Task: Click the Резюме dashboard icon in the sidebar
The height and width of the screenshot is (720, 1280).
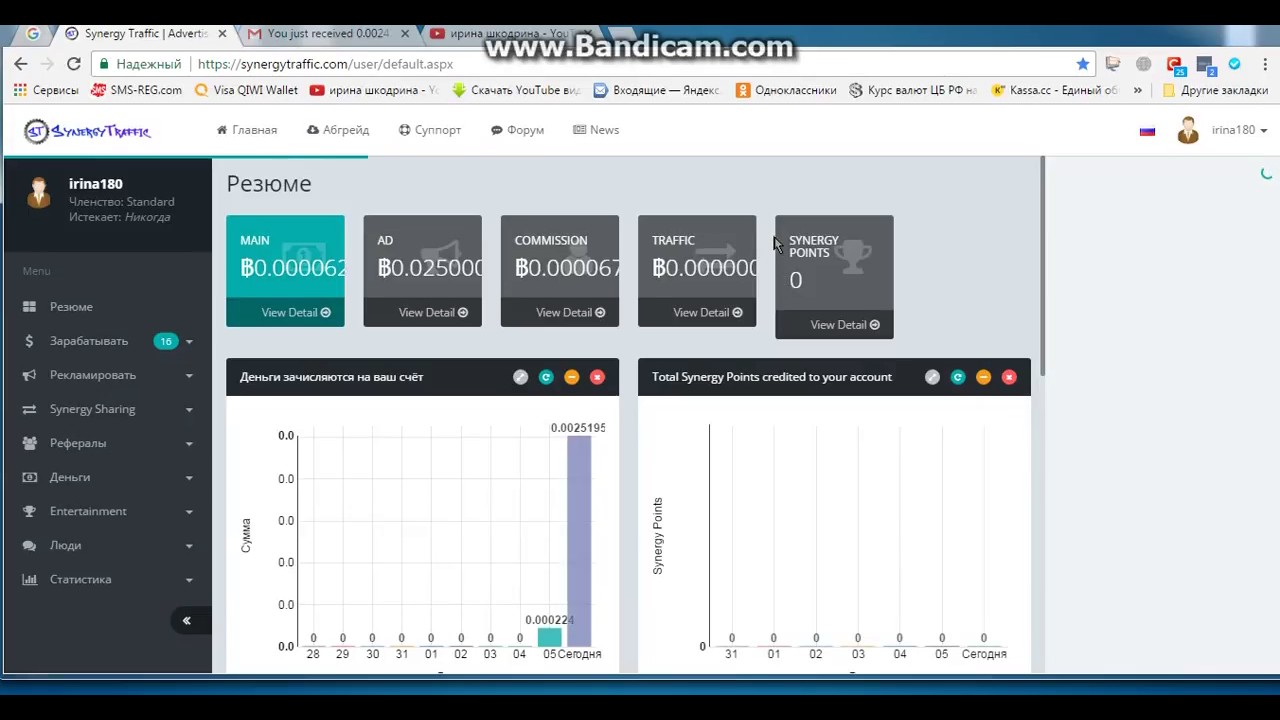Action: 29,307
